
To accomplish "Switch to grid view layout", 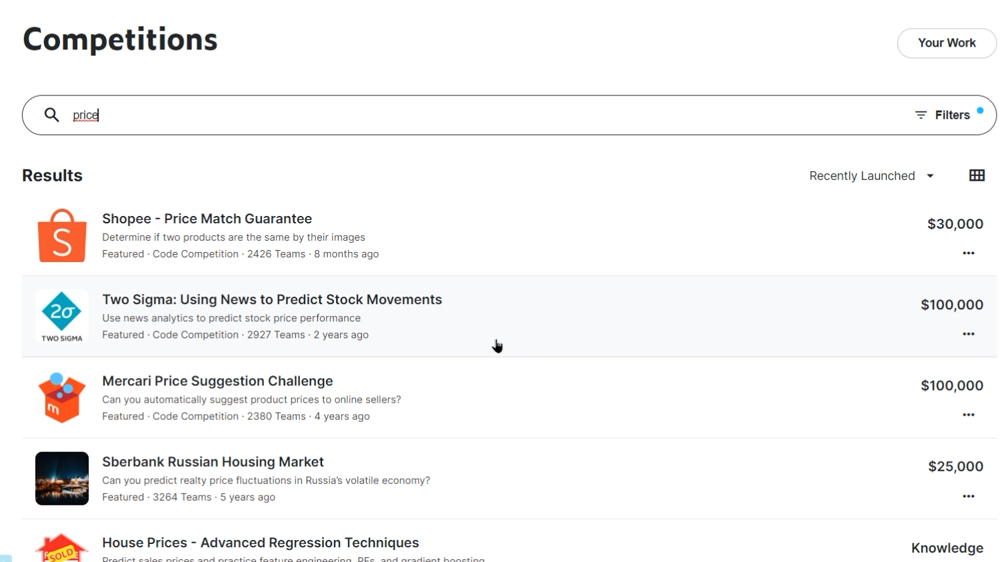I will (976, 176).
